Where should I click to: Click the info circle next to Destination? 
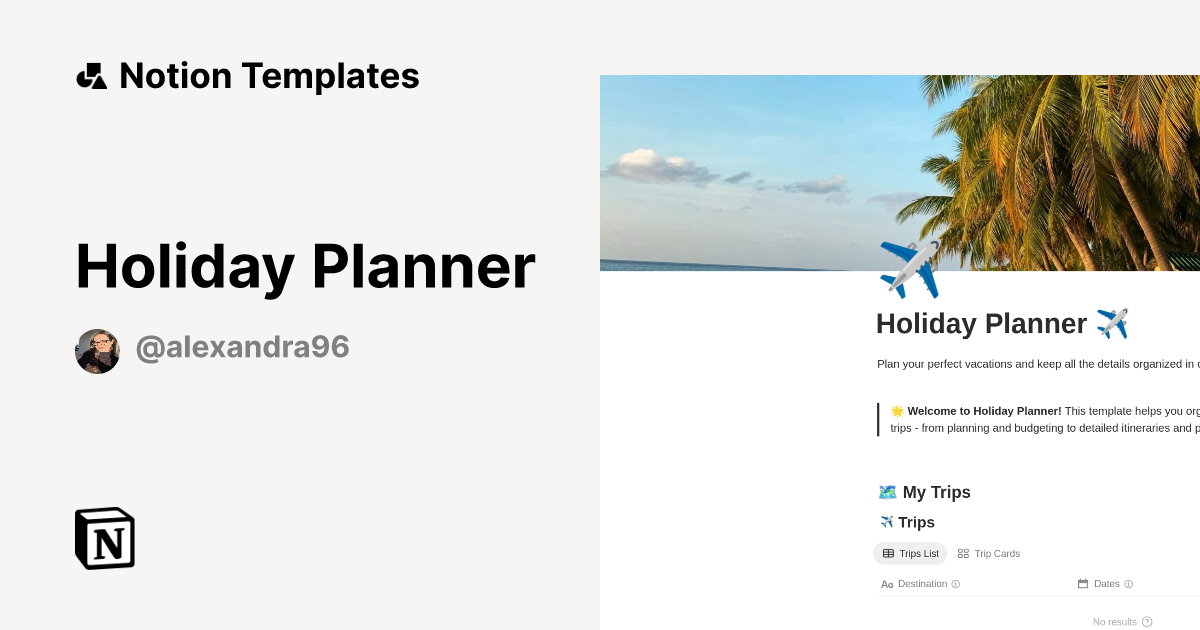coord(955,584)
